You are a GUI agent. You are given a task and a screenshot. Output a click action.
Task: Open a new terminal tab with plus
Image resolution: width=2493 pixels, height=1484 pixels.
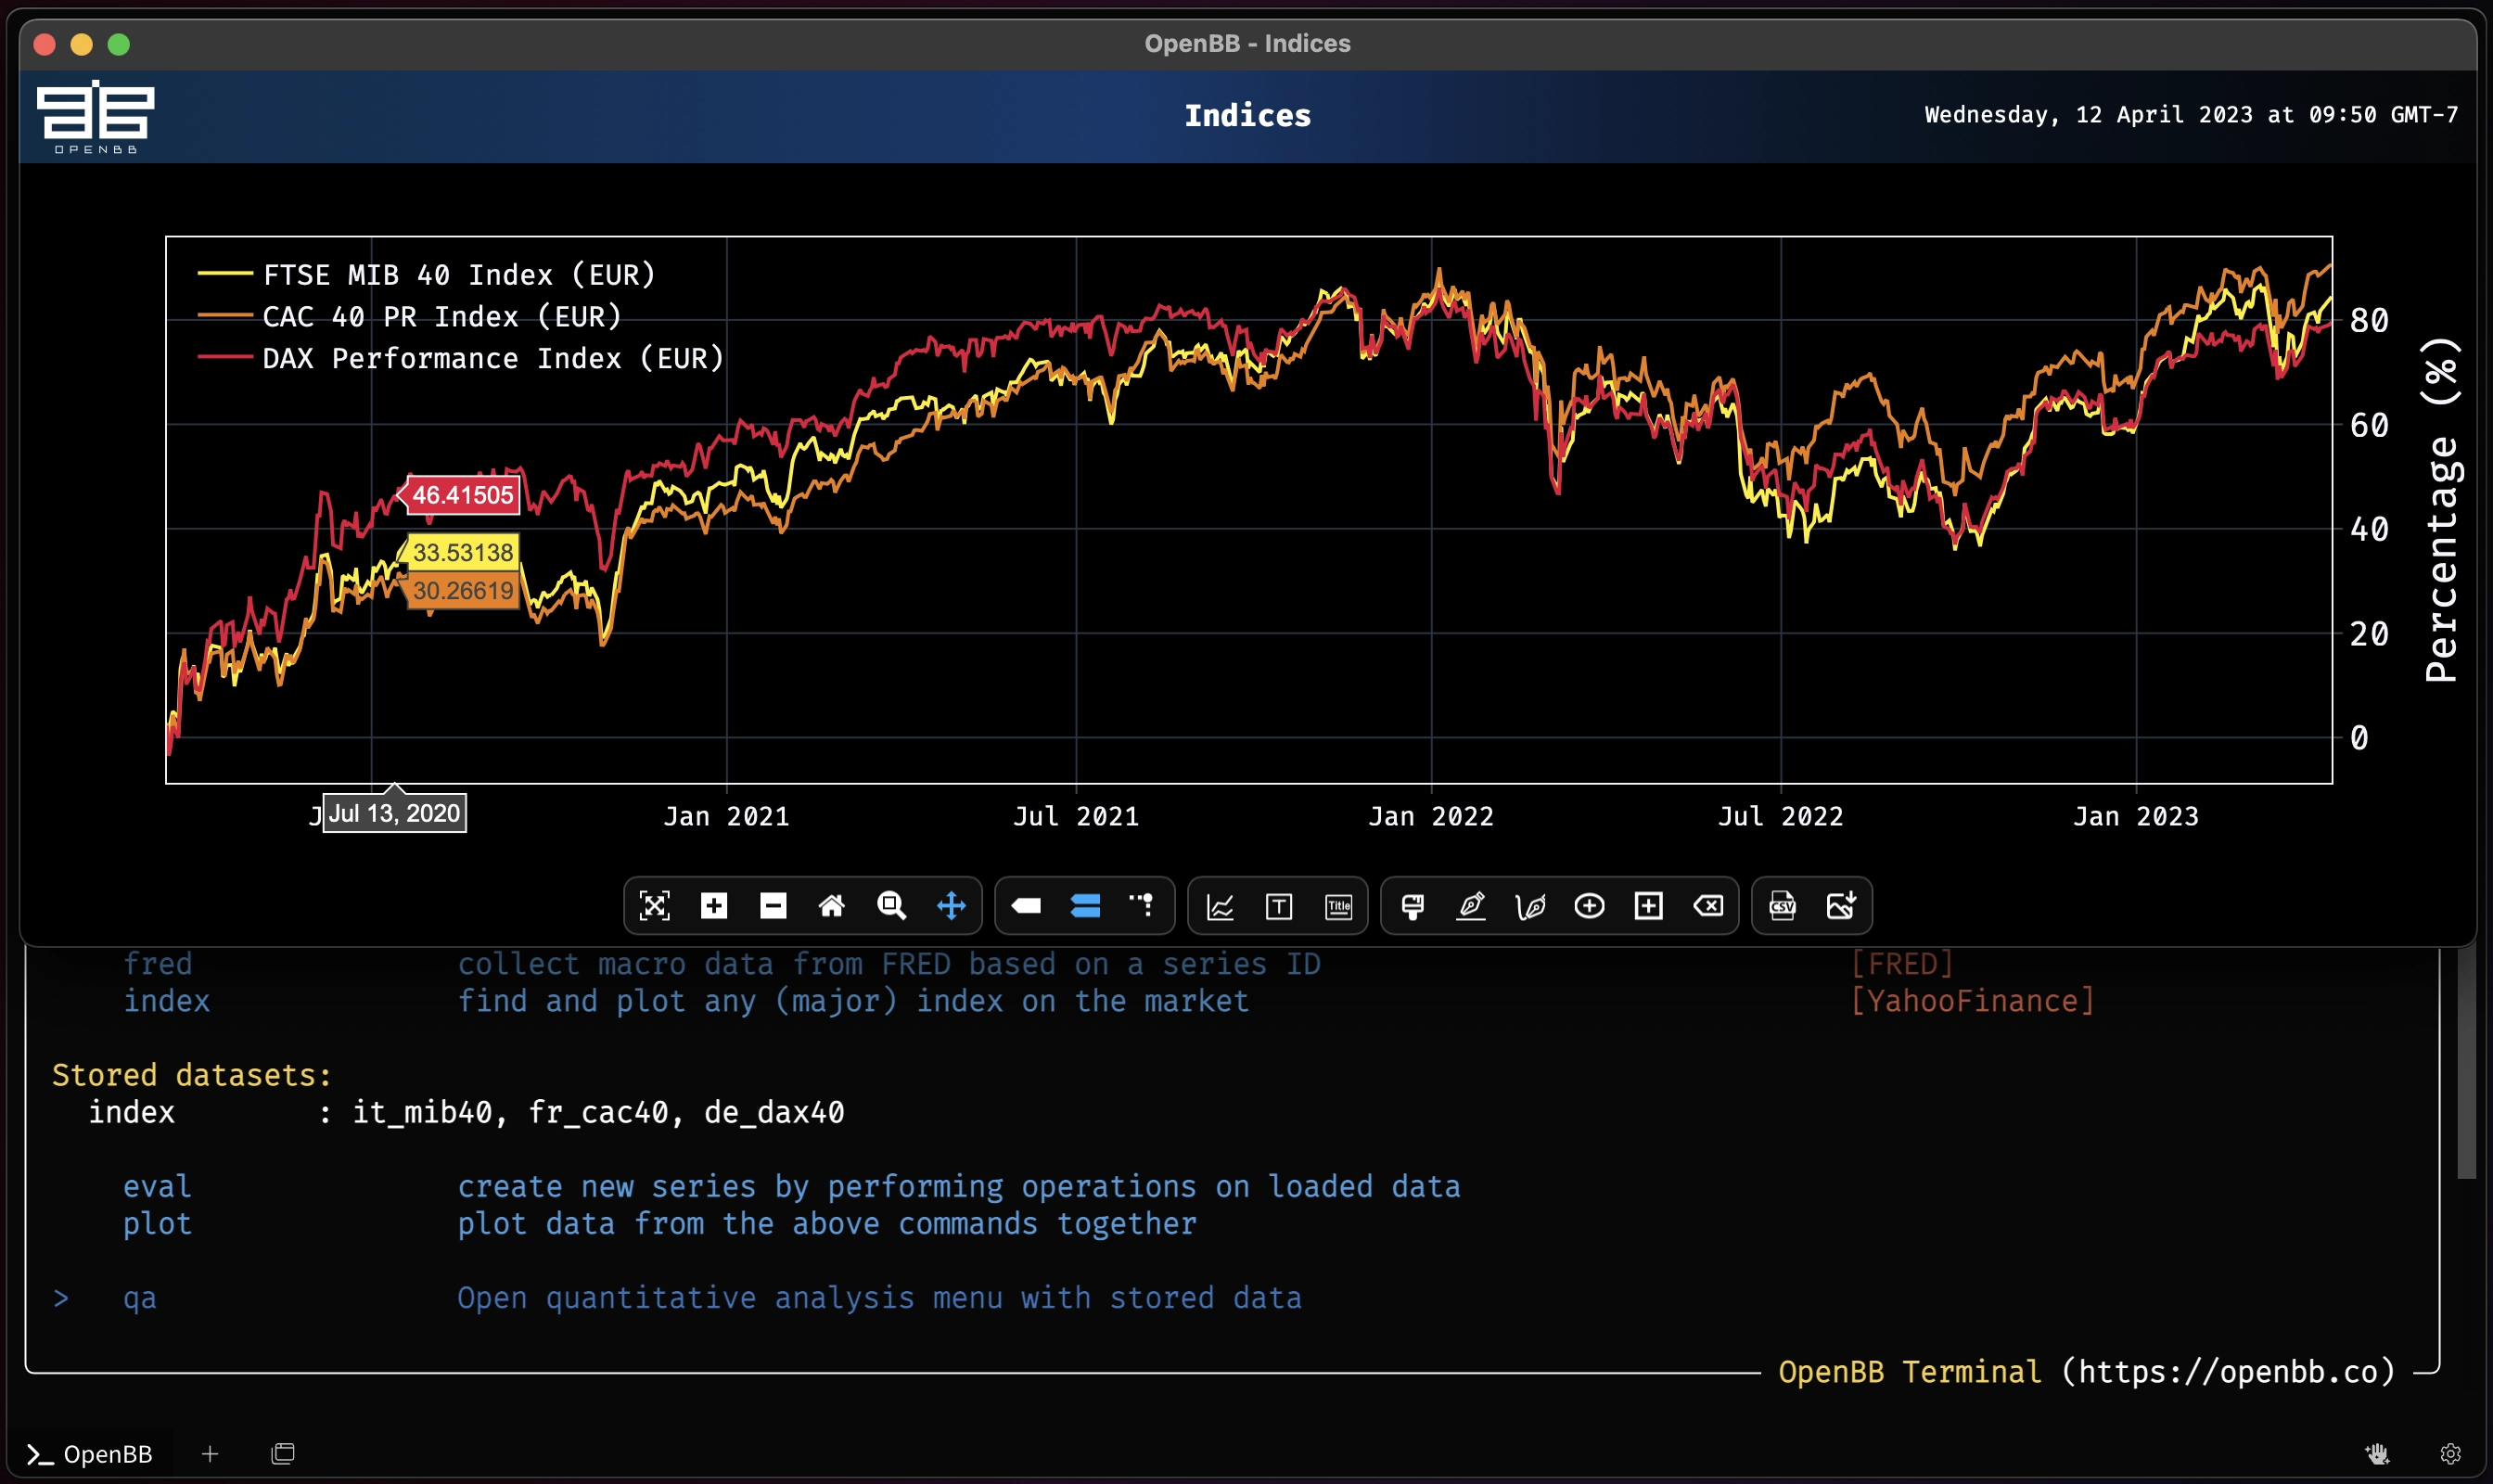pos(209,1453)
